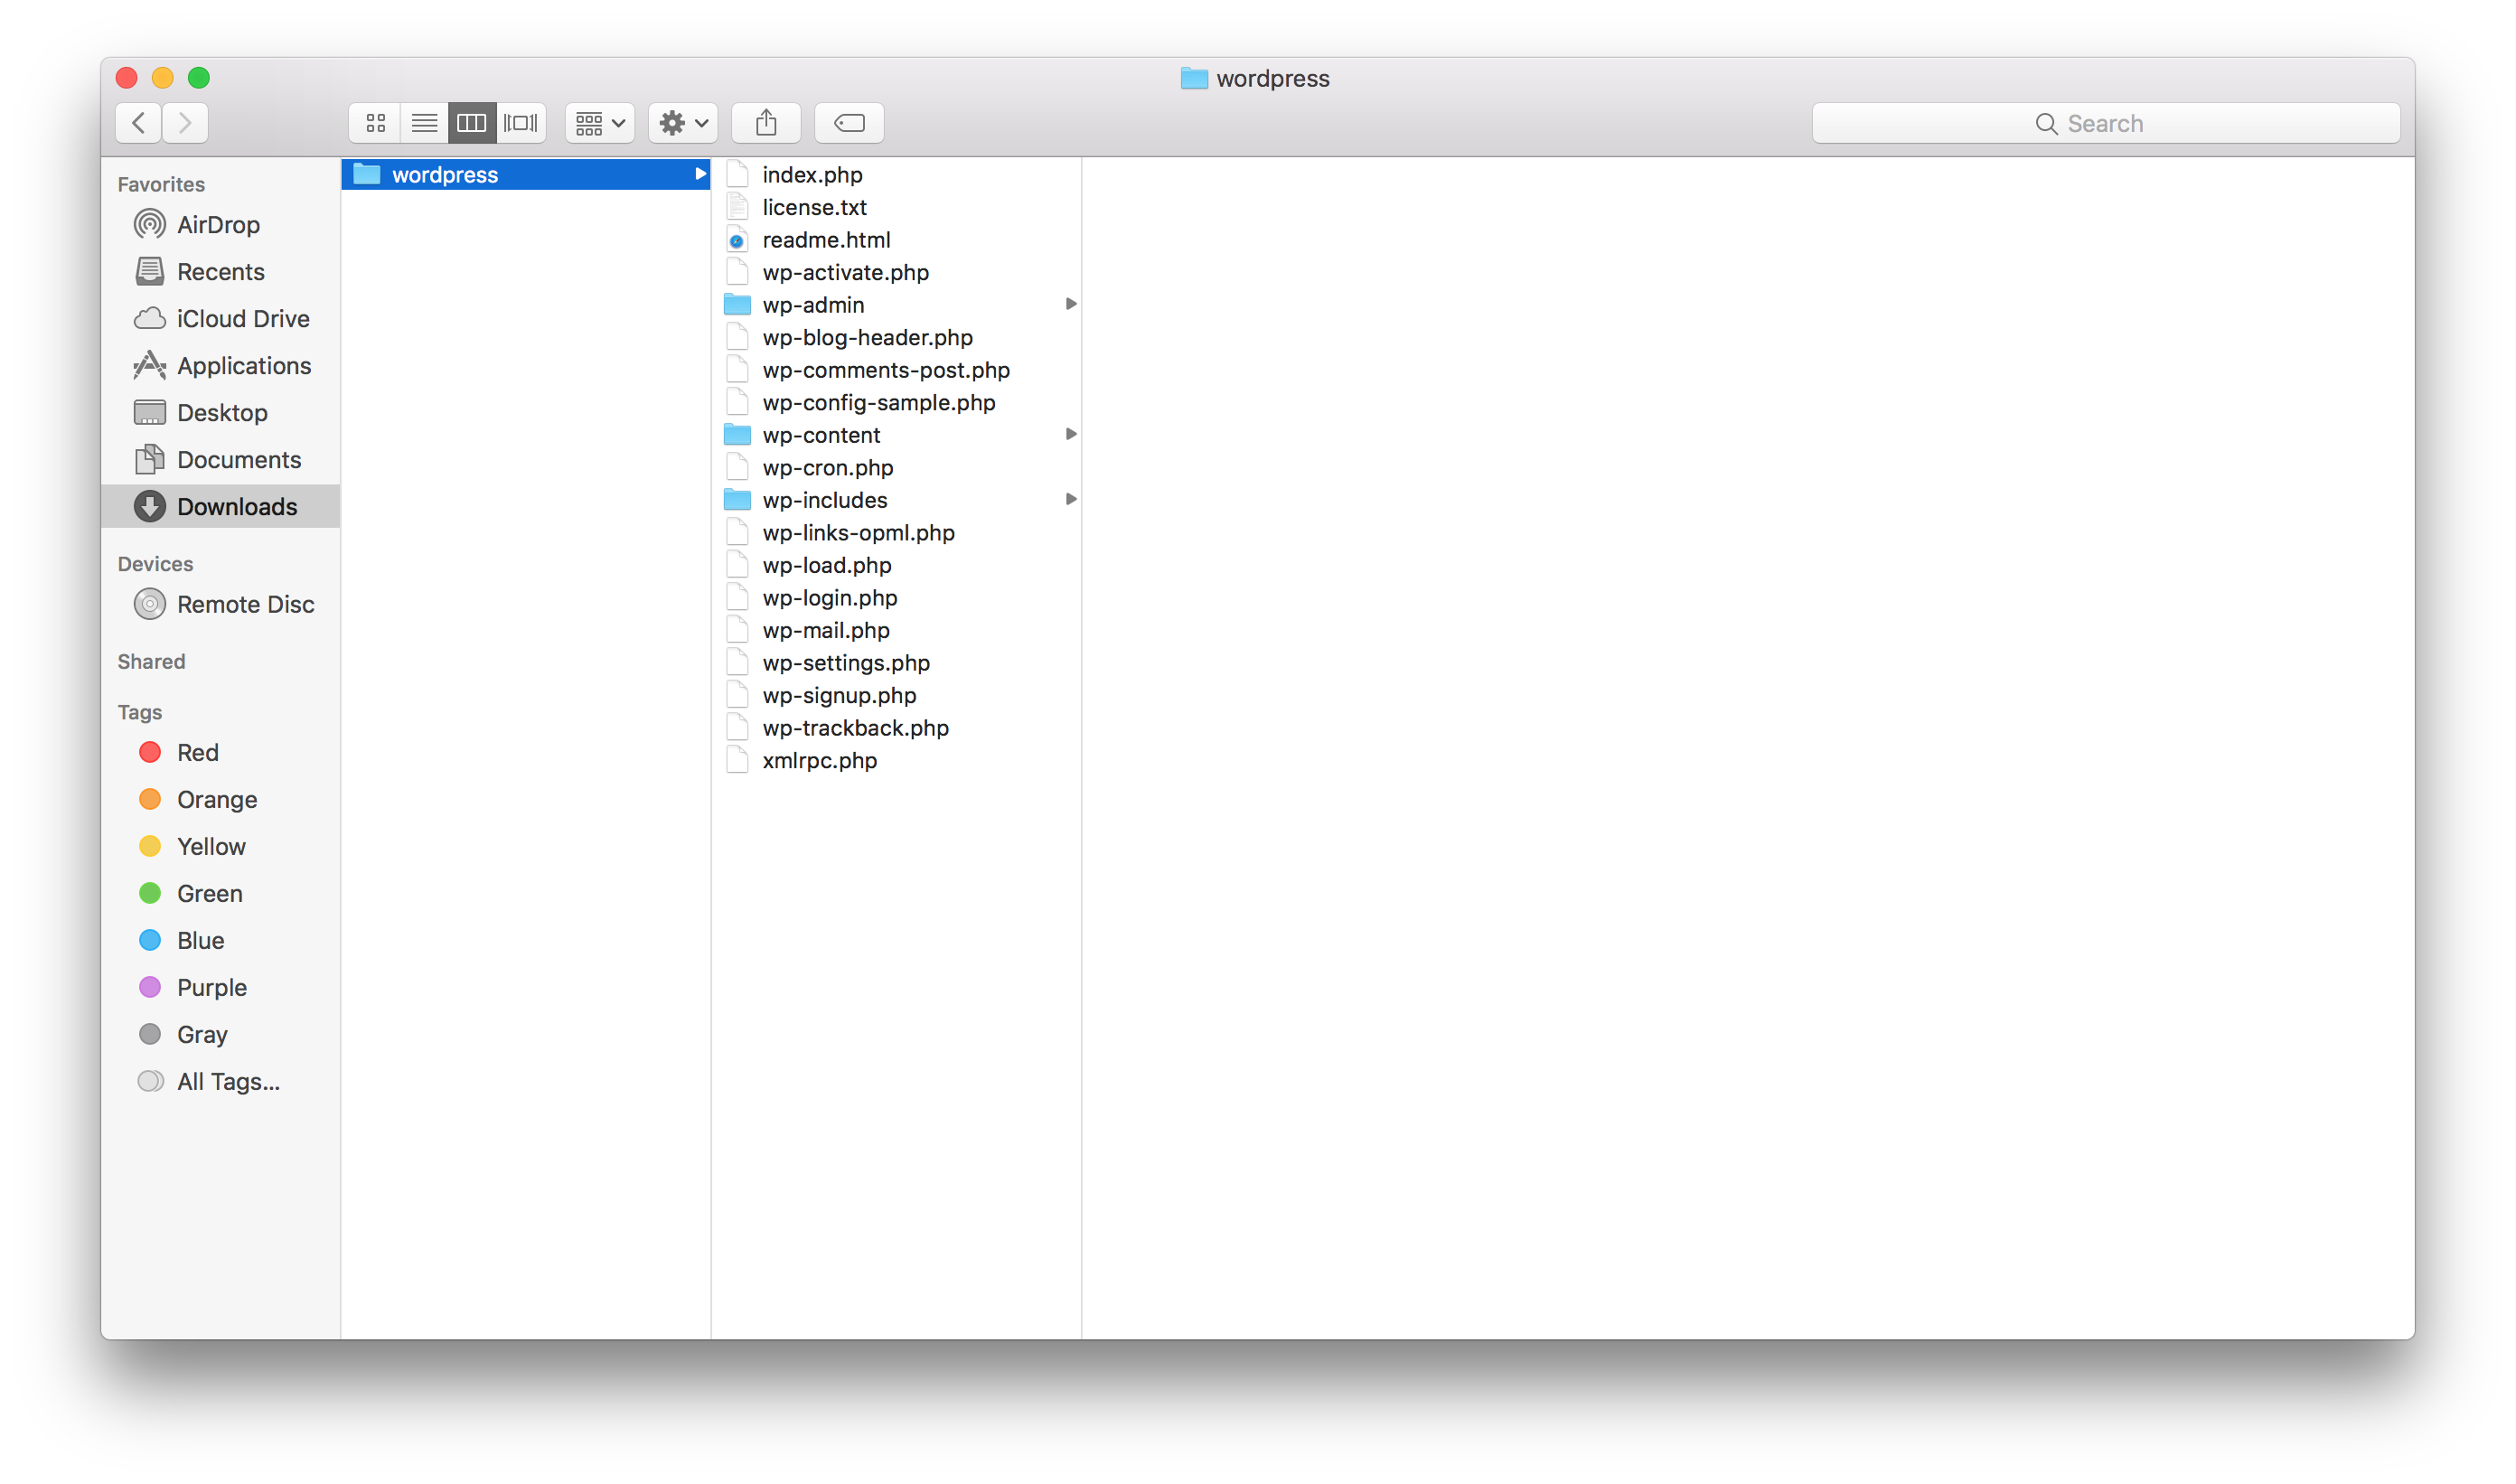Screen dimensions: 2516x1484
Task: Select the wp-content folder
Action: click(x=897, y=435)
